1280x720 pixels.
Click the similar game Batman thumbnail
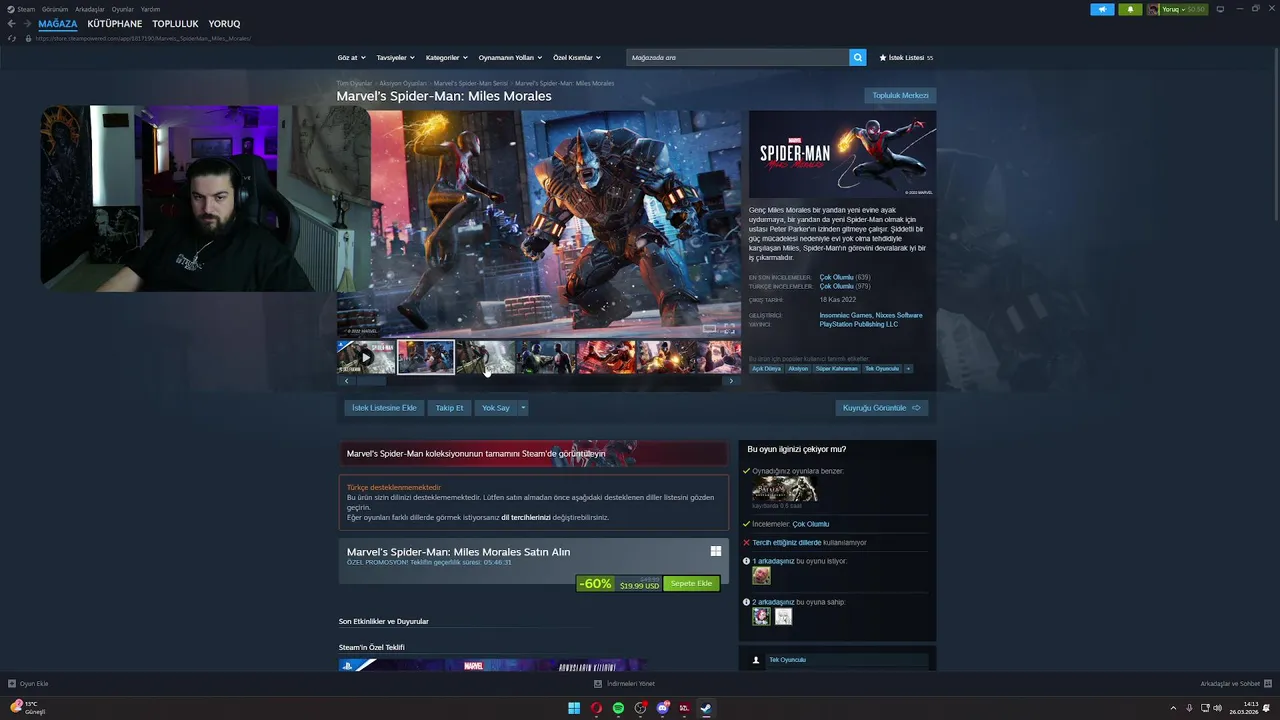[784, 489]
